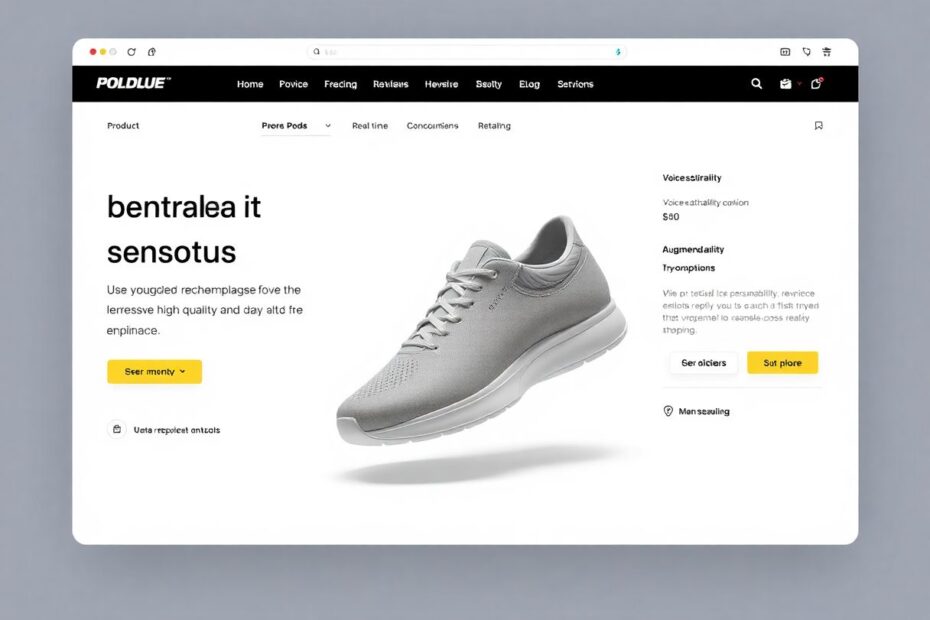
Task: Switch to the Real tine tab
Action: [x=370, y=126]
